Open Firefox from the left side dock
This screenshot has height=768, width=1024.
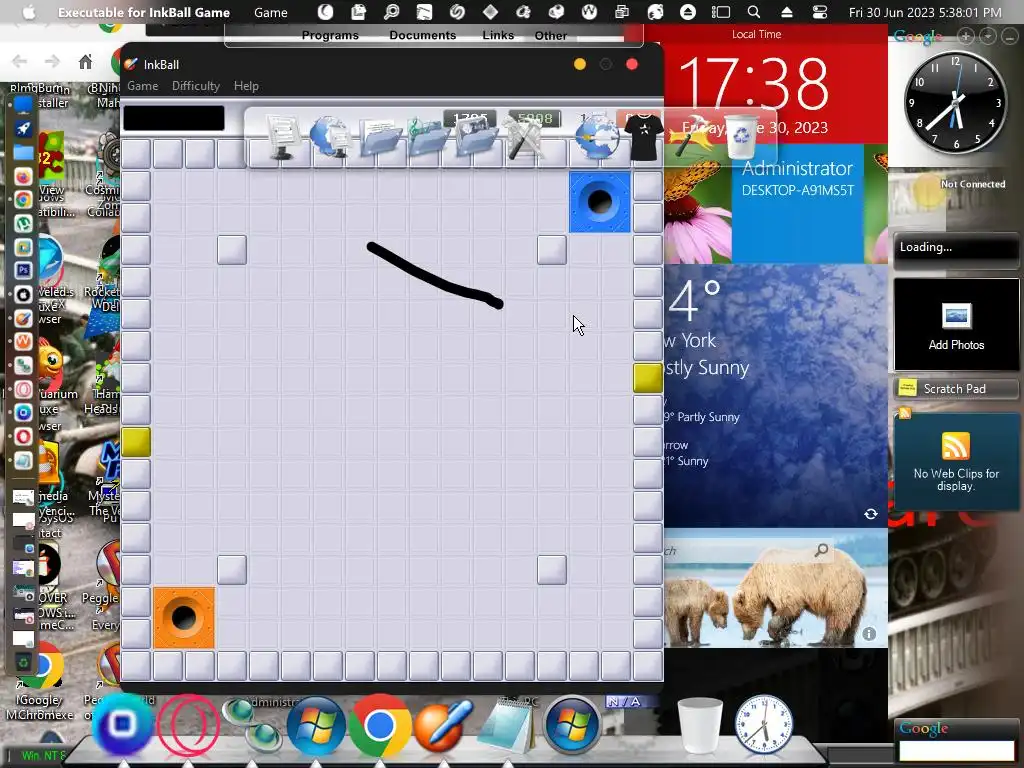(23, 177)
